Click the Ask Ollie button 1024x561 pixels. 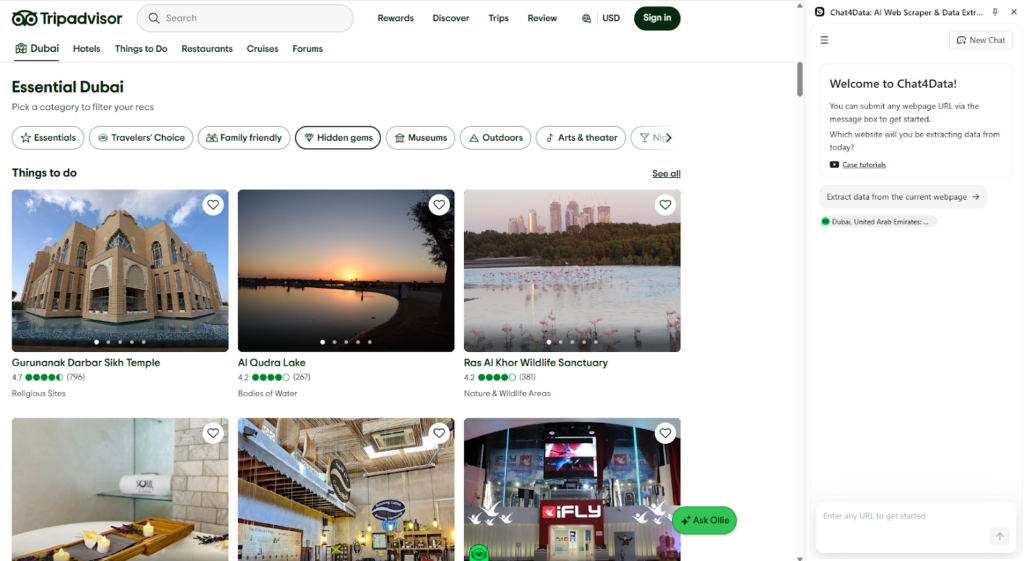click(x=705, y=521)
